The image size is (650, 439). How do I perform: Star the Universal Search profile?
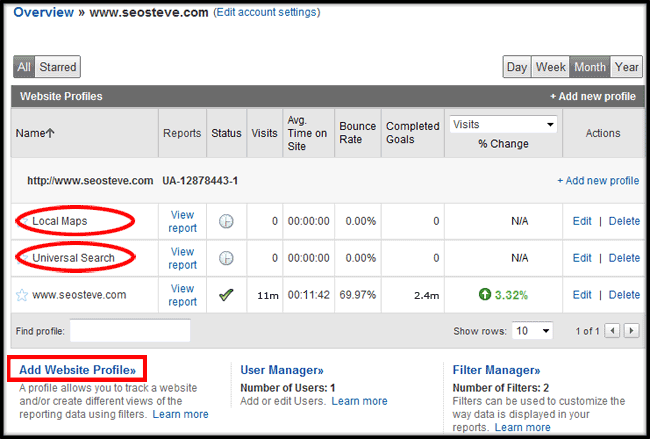[23, 259]
